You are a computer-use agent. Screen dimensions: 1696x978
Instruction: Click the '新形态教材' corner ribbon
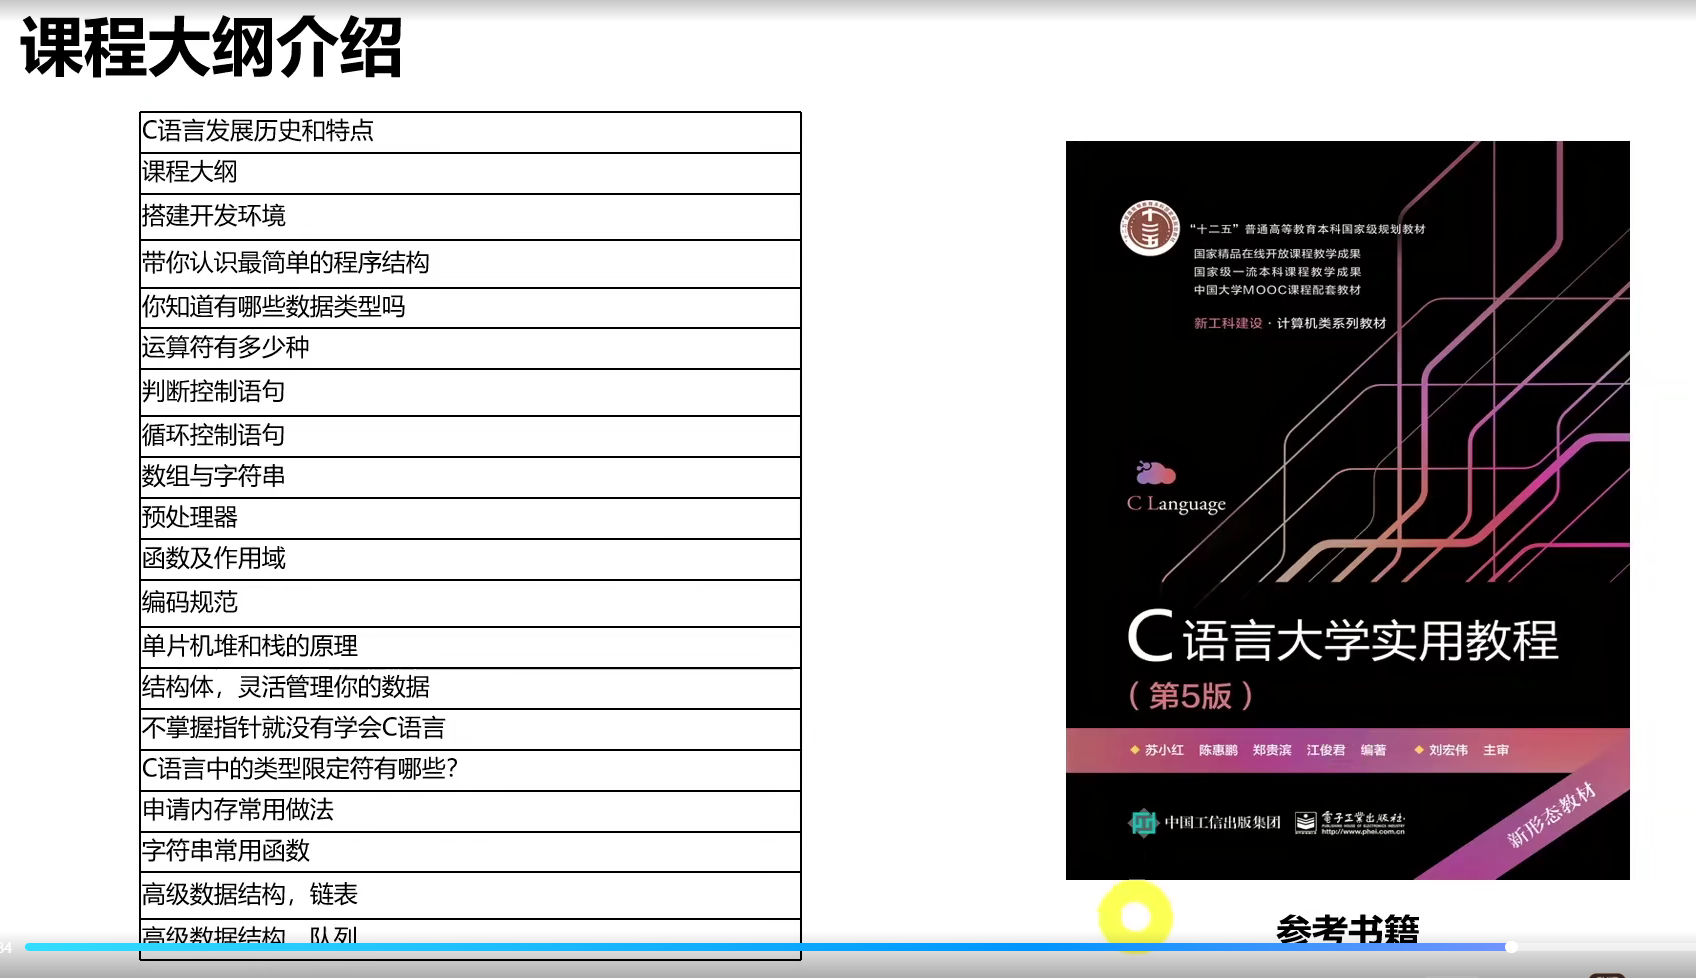point(1551,815)
